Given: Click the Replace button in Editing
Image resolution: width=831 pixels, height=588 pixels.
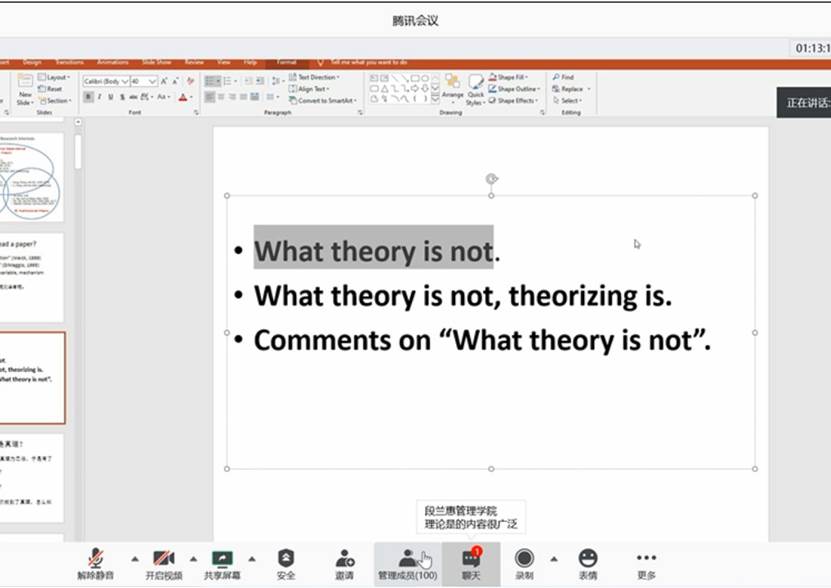Looking at the screenshot, I should (x=569, y=89).
